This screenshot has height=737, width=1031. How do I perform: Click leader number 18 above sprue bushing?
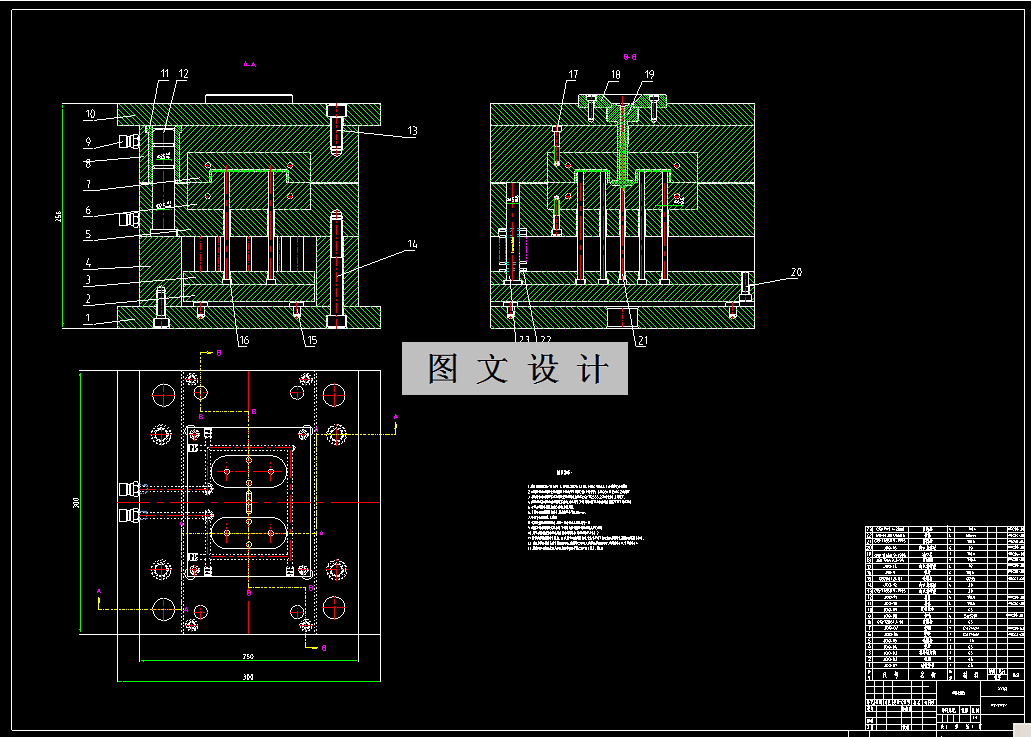tap(615, 74)
